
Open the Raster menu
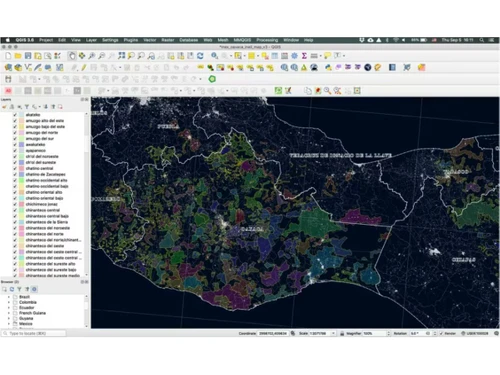click(x=168, y=40)
